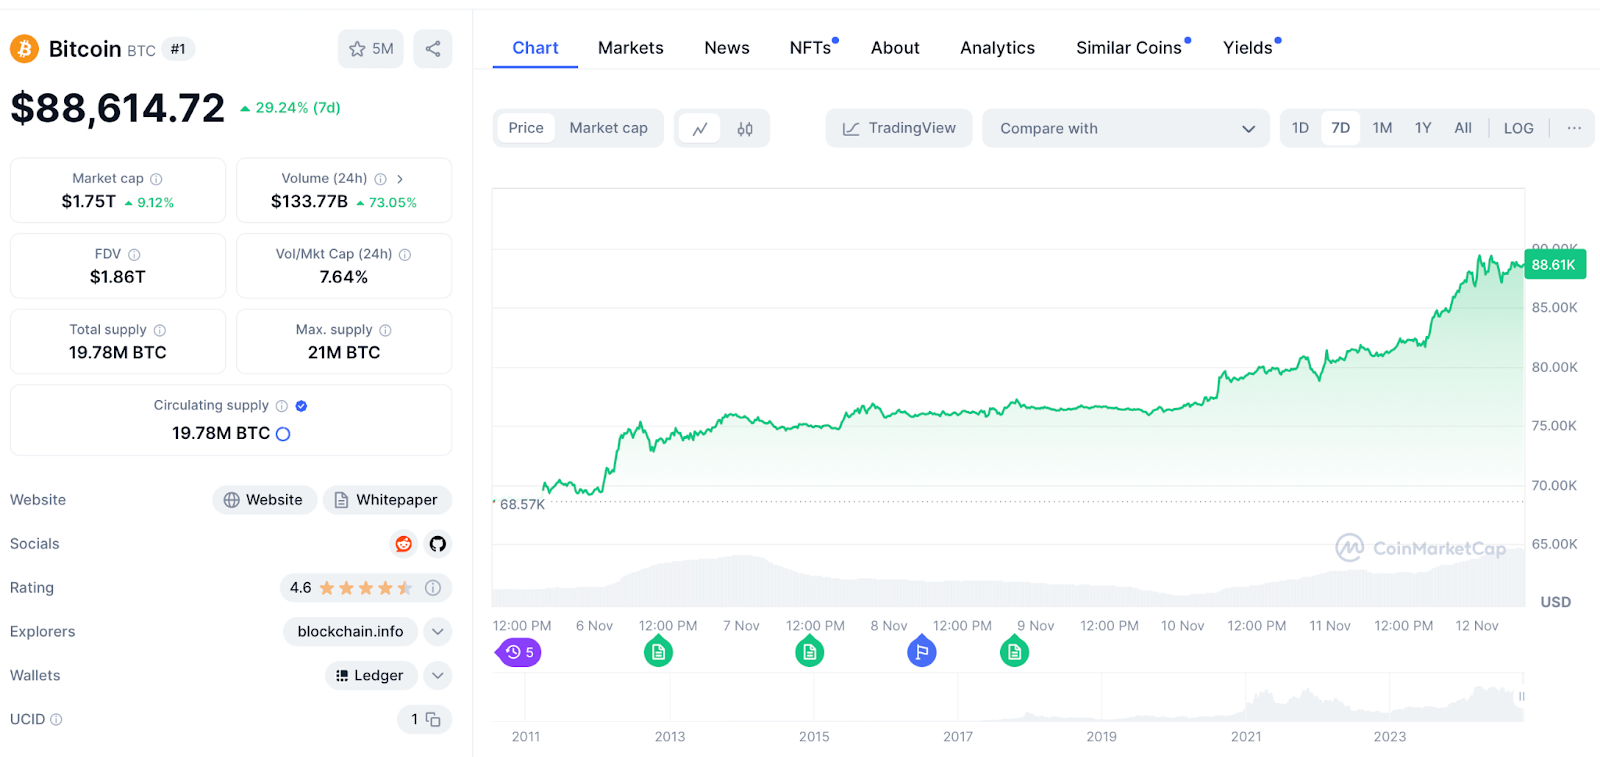Open blockchain.info explorer link
The height and width of the screenshot is (757, 1600).
pos(350,632)
